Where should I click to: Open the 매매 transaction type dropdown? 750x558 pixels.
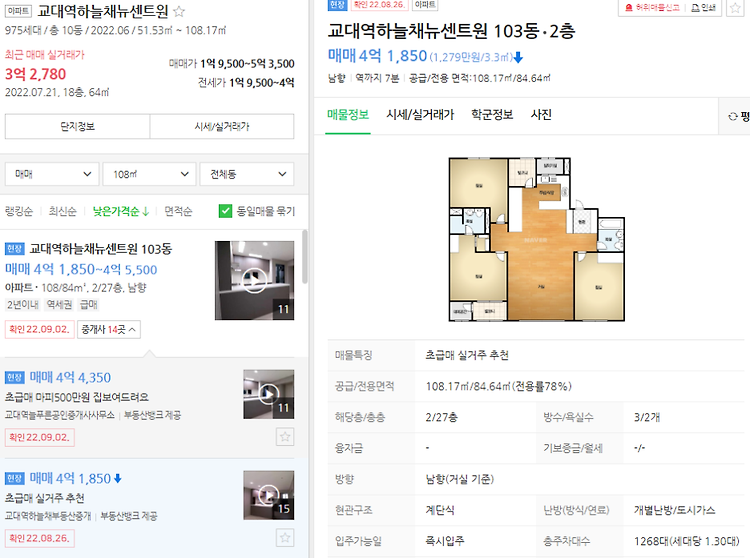click(x=52, y=174)
